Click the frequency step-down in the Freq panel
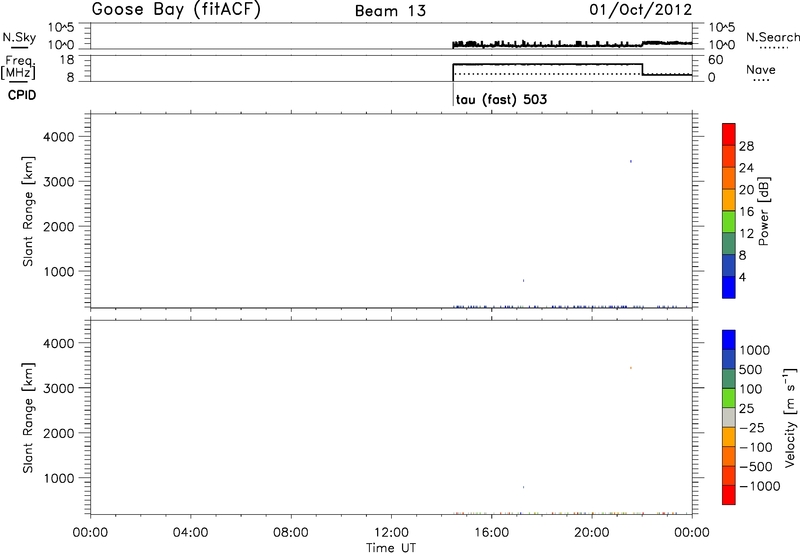Viewport: 800px width, 554px height. tap(642, 69)
